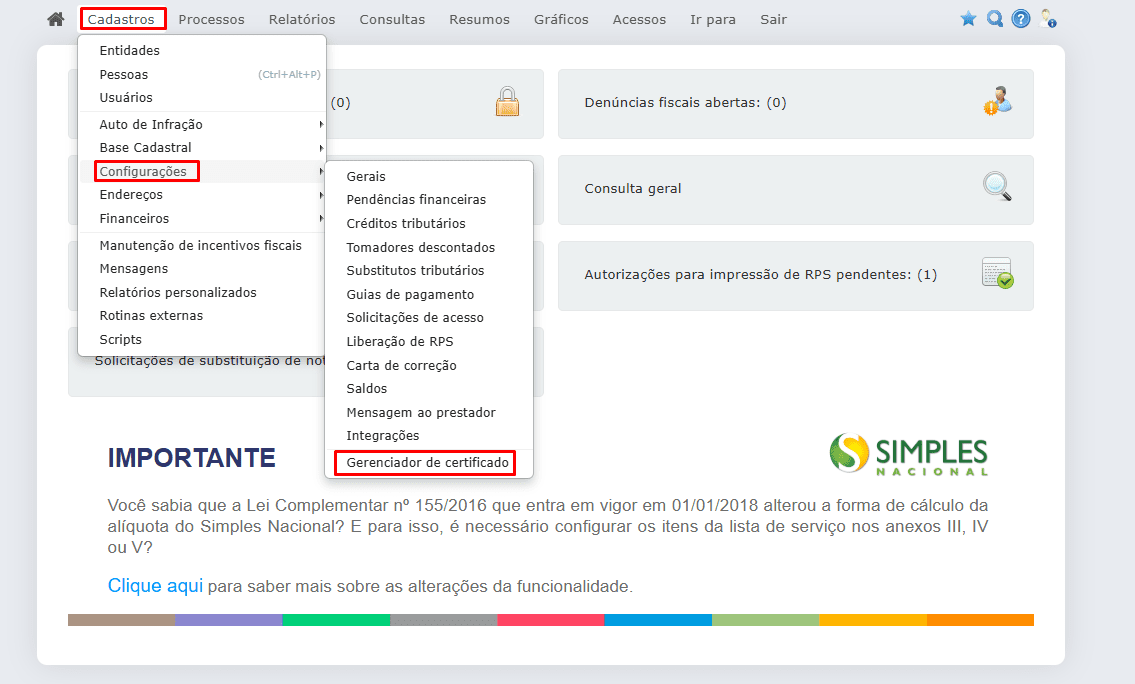Click the home icon in the toolbar
Image resolution: width=1135 pixels, height=684 pixels.
click(x=55, y=17)
